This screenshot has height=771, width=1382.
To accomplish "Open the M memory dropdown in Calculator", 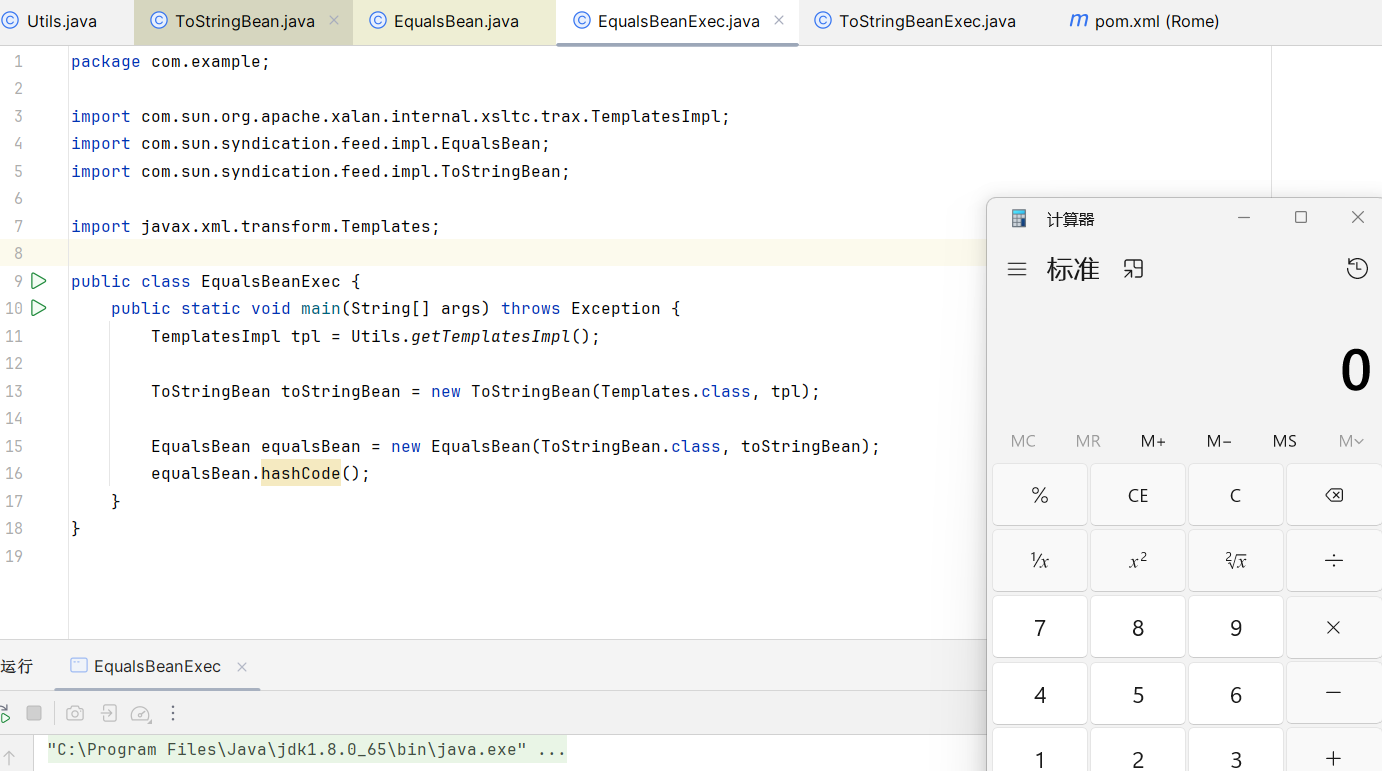I will point(1351,441).
